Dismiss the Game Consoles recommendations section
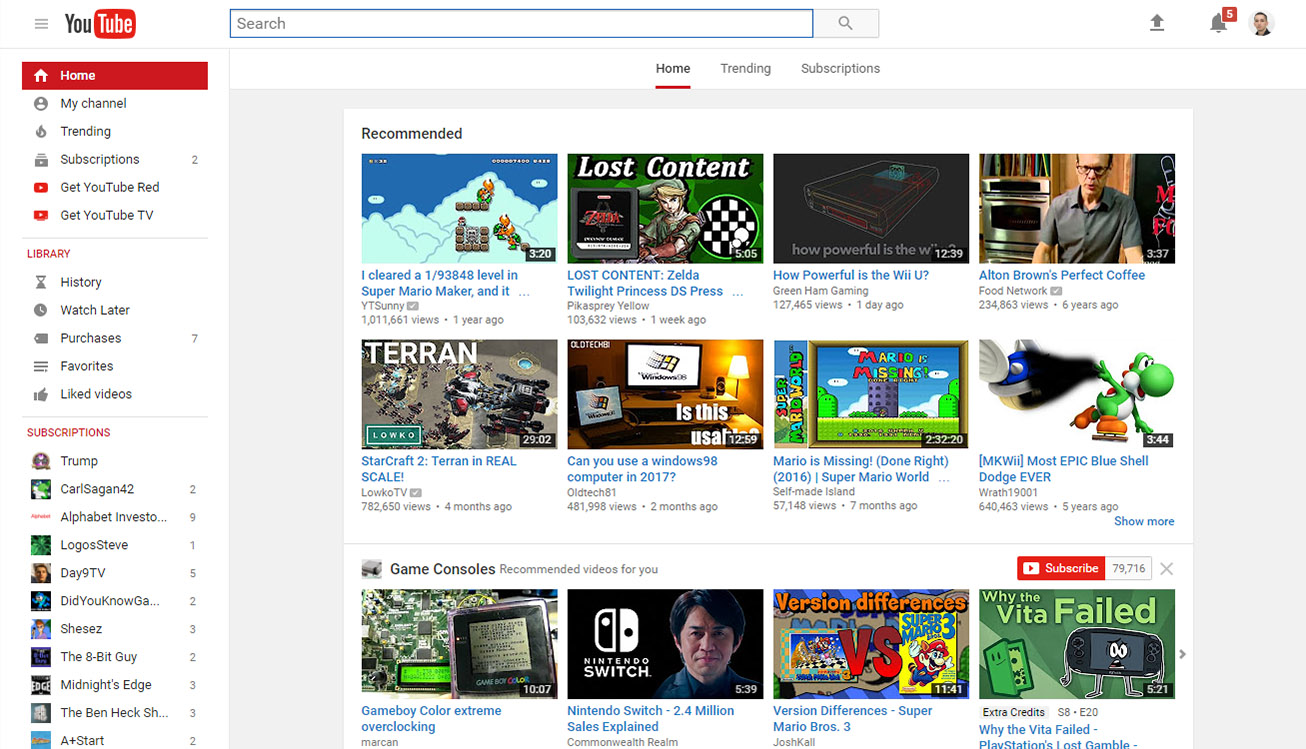Screen dimensions: 1306x749 tap(1166, 567)
